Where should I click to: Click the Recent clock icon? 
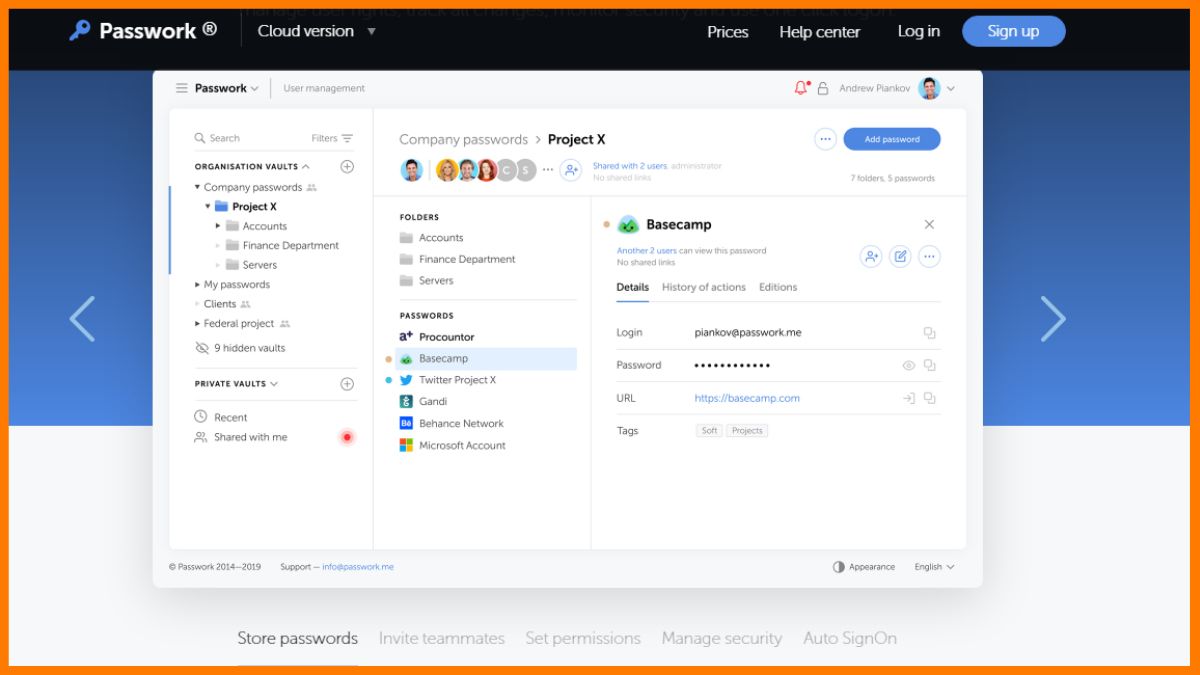point(201,417)
